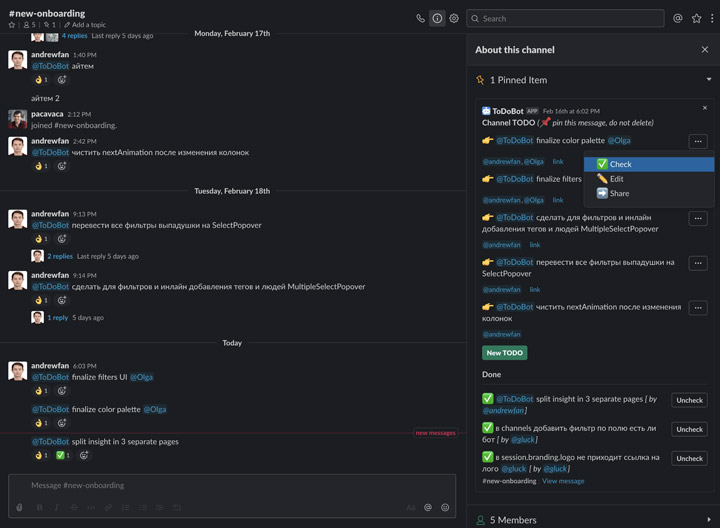The image size is (720, 528).
Task: Toggle Aa formatting toolbar in composer
Action: 411,507
